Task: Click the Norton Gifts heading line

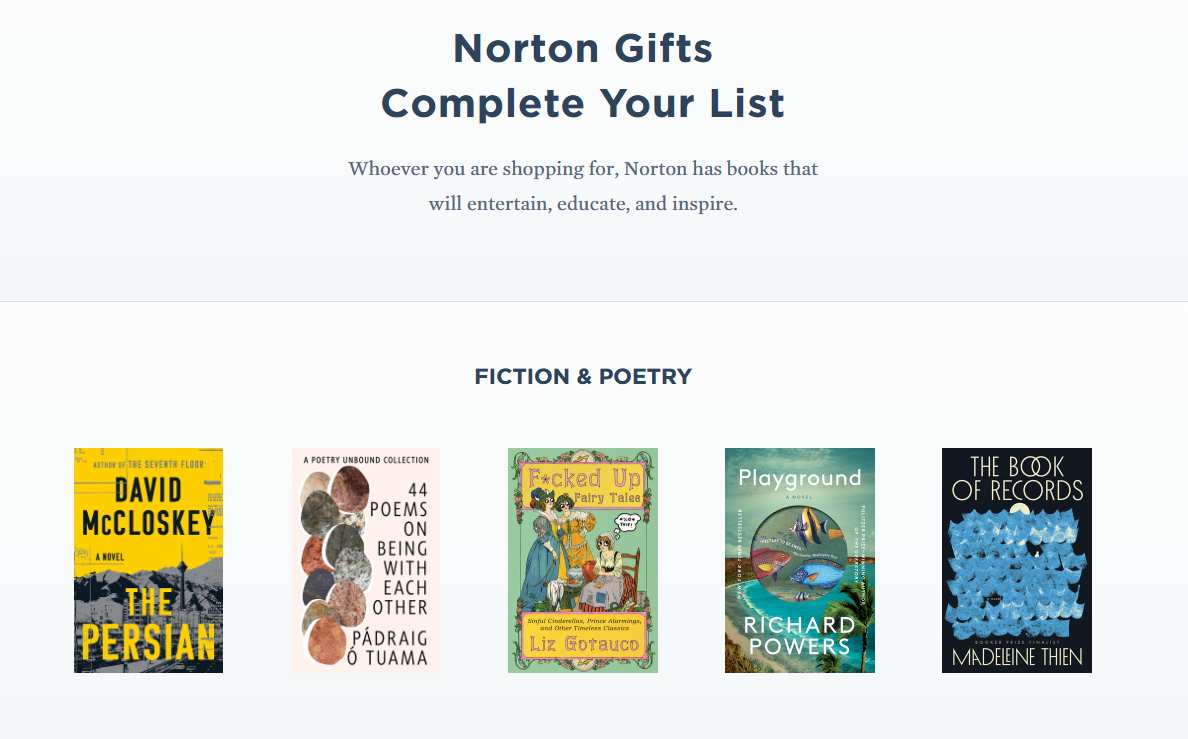Action: 583,48
